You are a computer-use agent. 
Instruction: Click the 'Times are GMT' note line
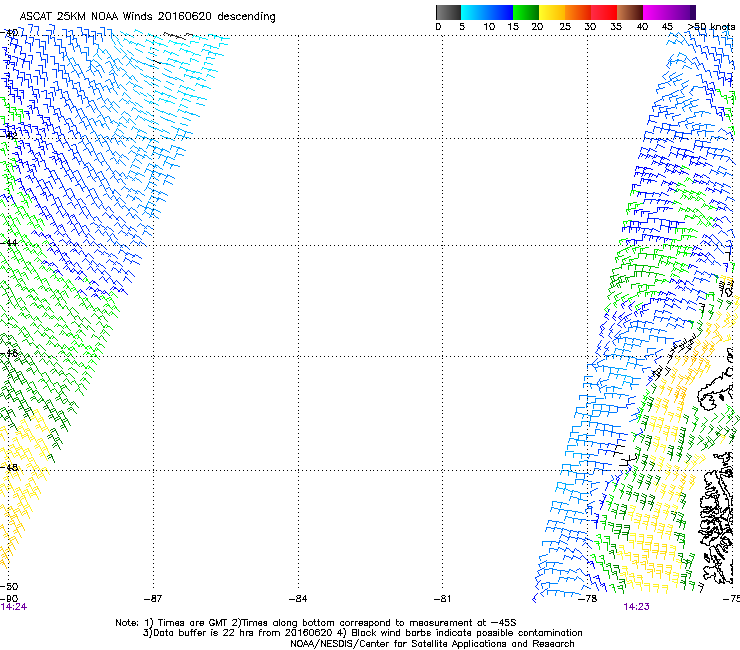(316, 623)
